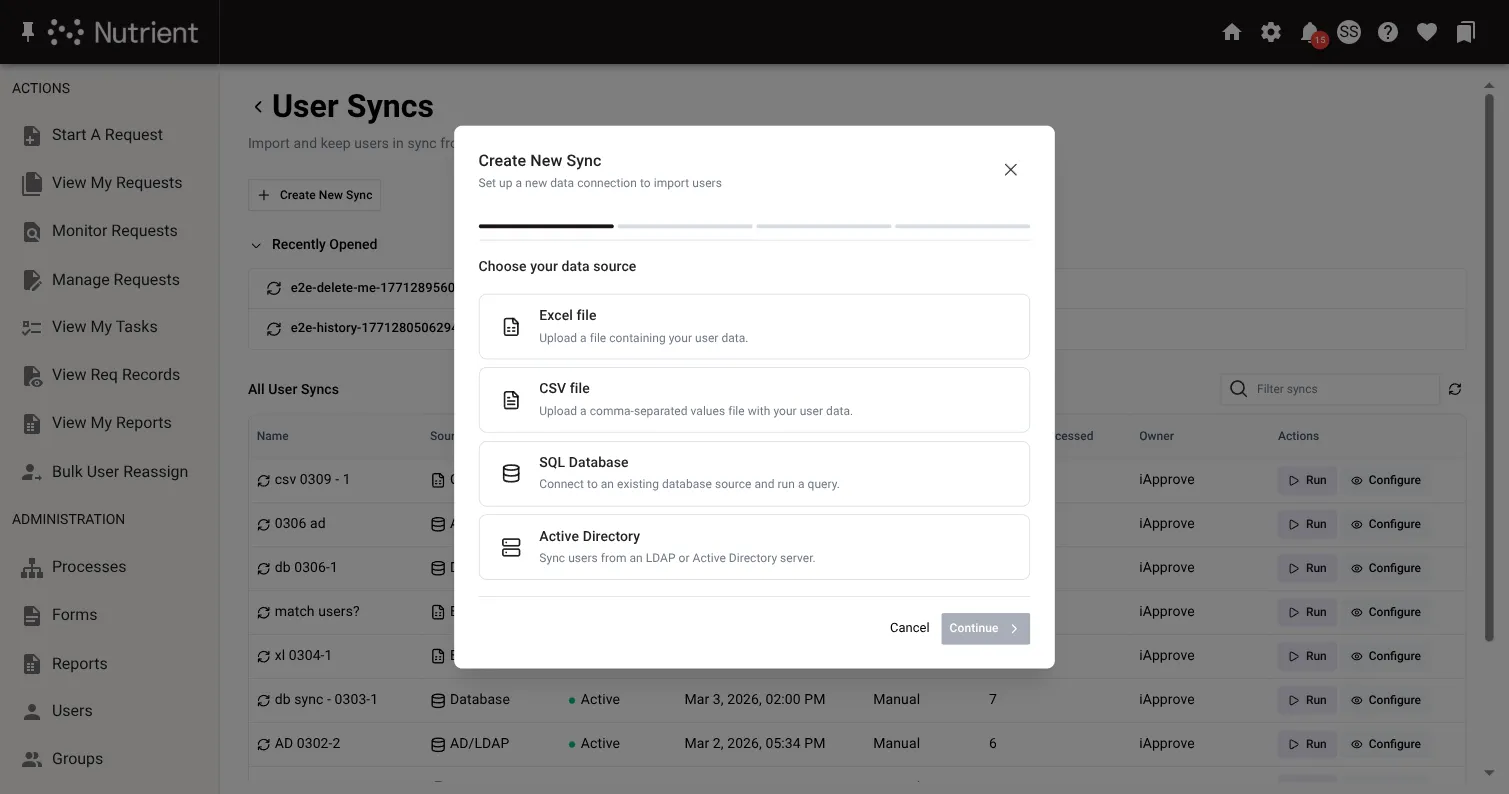Click the Create New Sync button
Screen dimensions: 1509x794
[315, 195]
